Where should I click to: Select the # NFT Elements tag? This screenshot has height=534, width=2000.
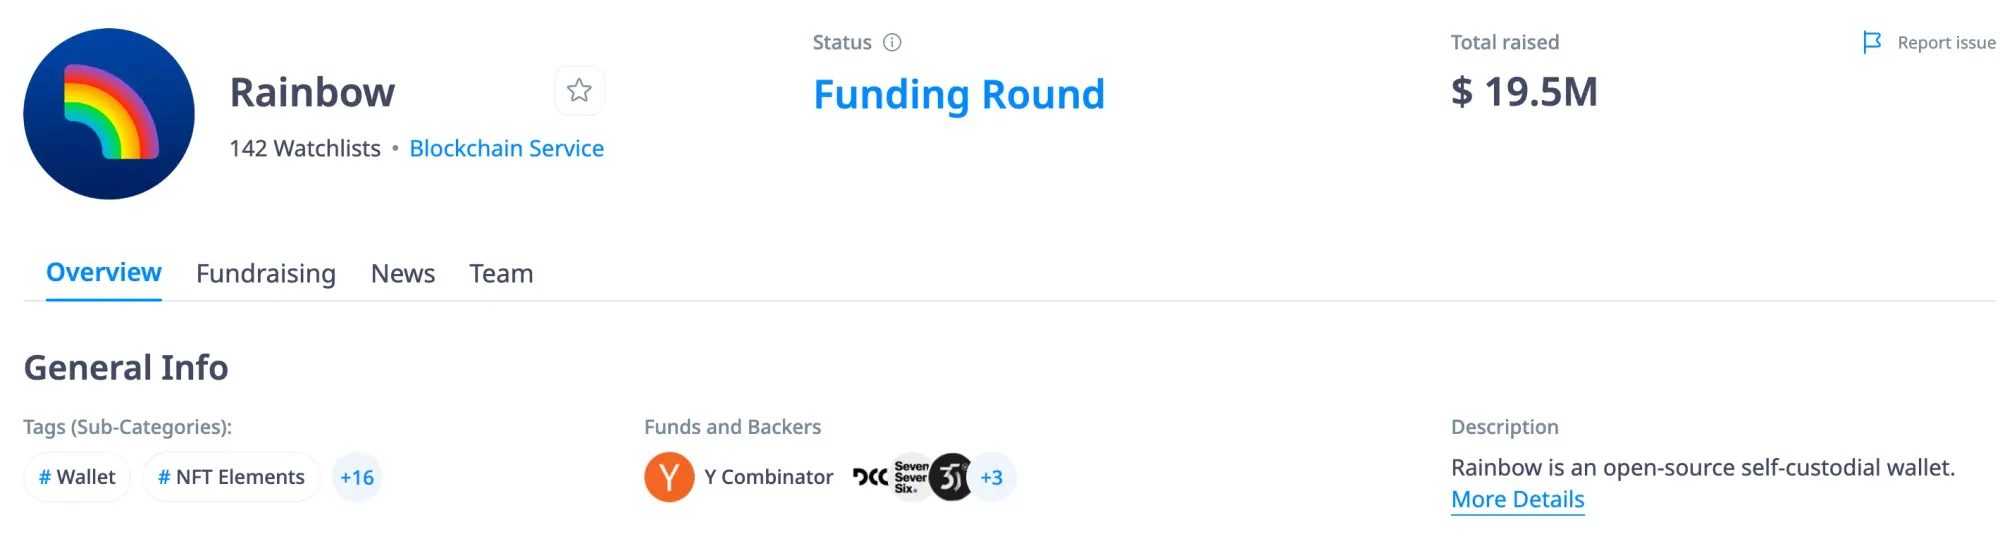231,477
